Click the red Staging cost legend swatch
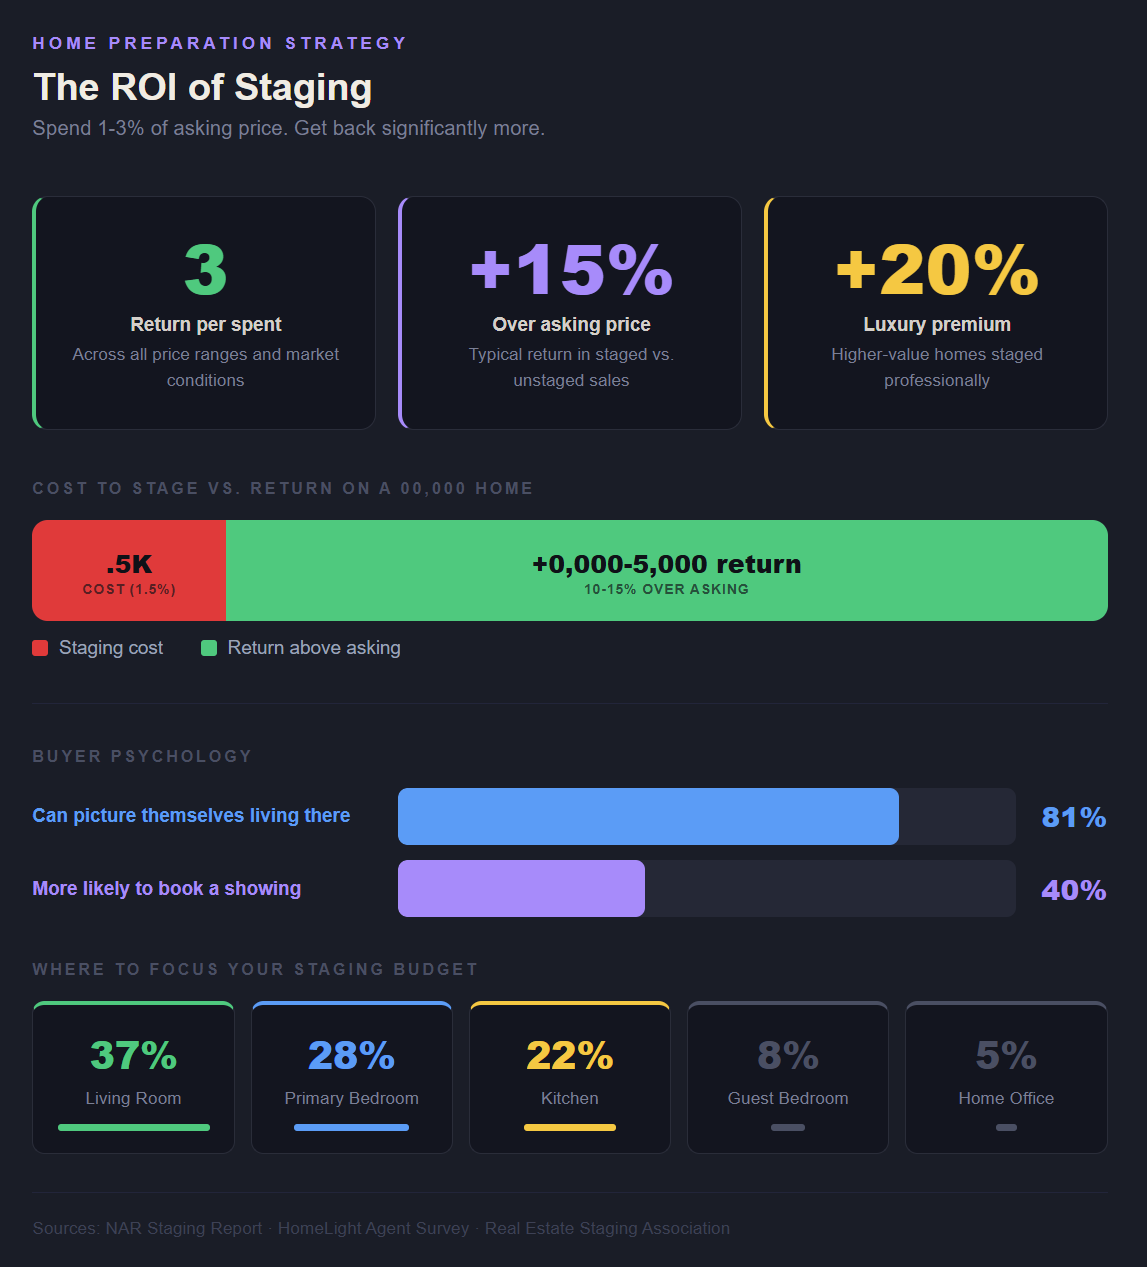The image size is (1147, 1267). click(x=40, y=648)
